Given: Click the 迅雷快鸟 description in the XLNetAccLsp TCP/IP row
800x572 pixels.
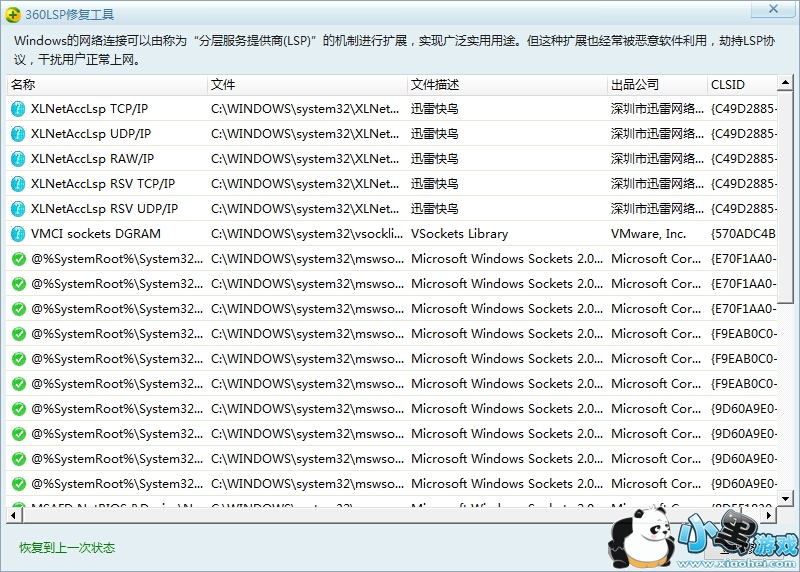Looking at the screenshot, I should click(435, 109).
